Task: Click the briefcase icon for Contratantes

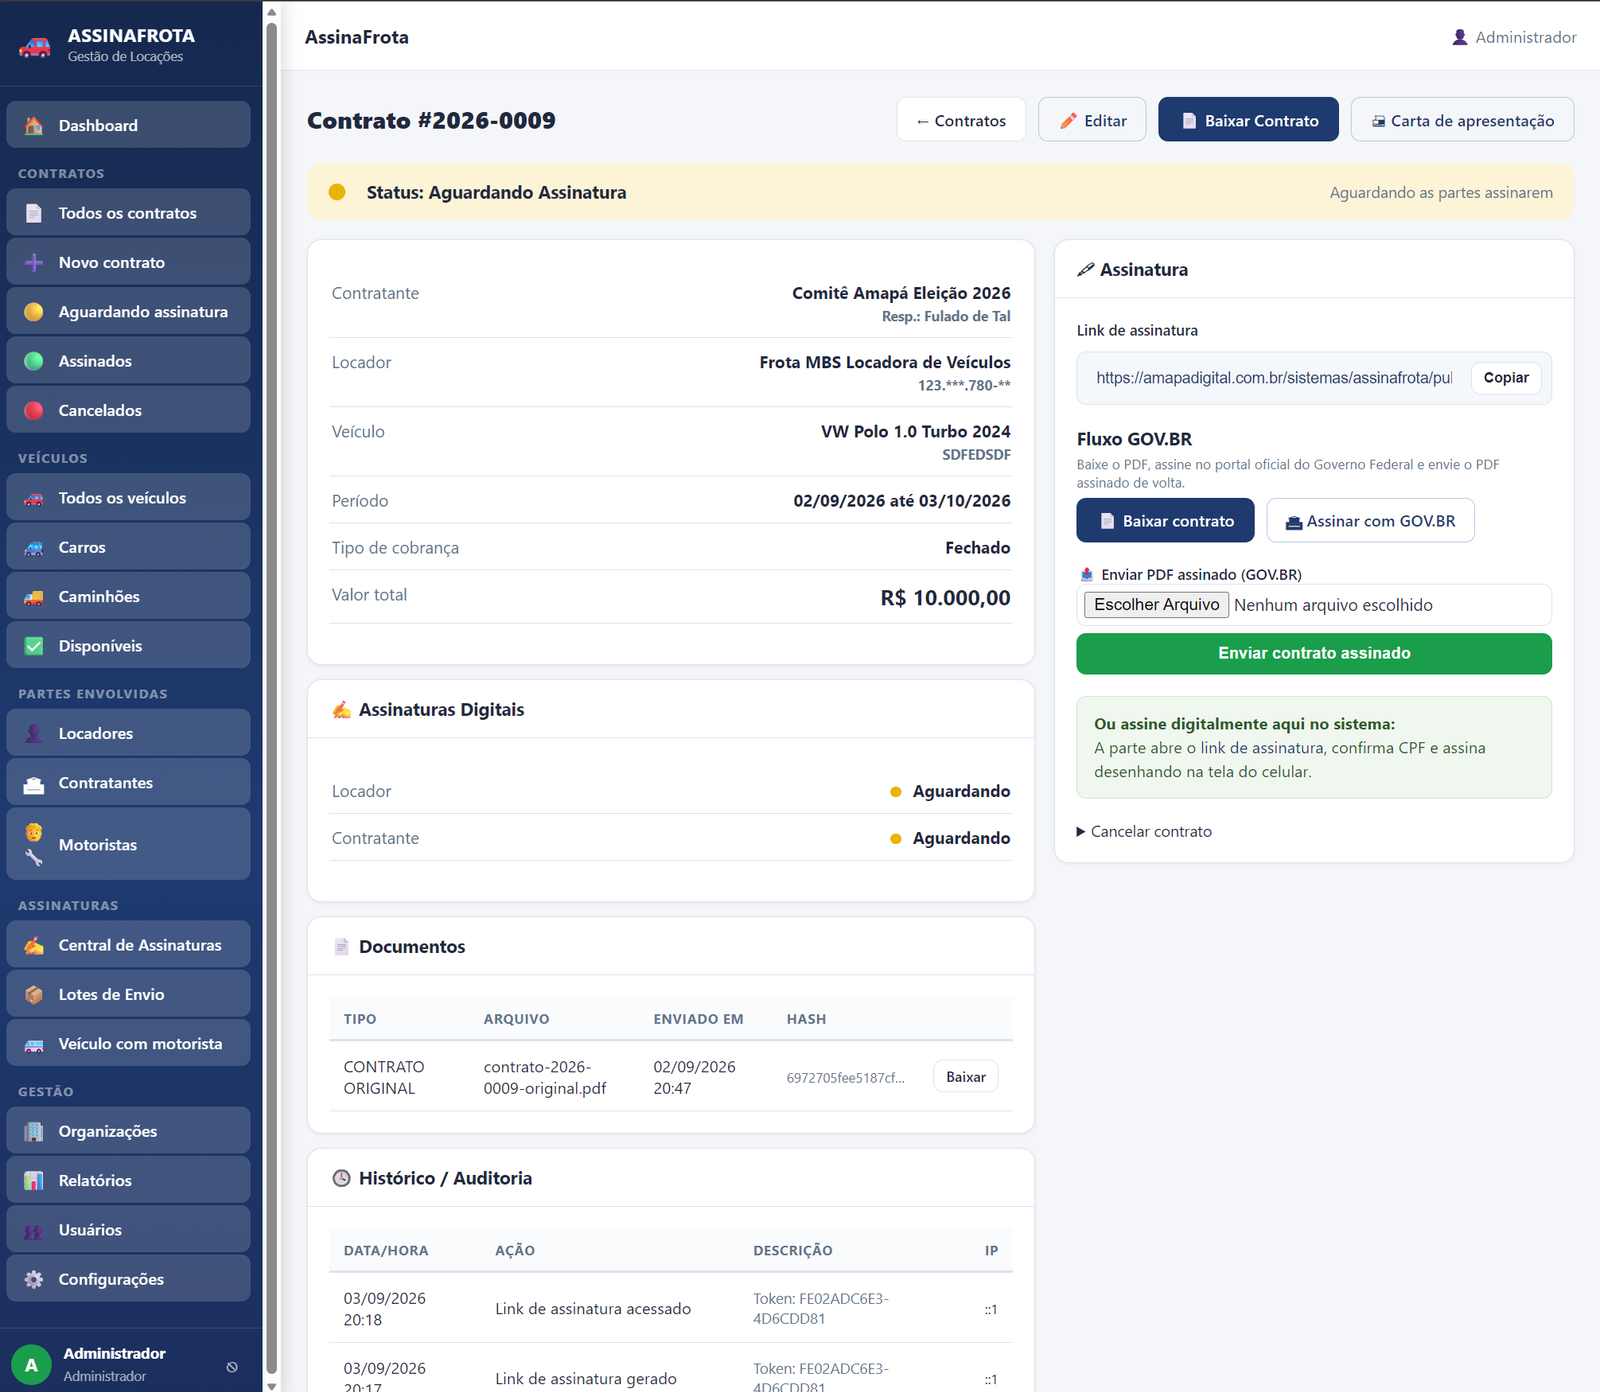Action: click(x=34, y=784)
